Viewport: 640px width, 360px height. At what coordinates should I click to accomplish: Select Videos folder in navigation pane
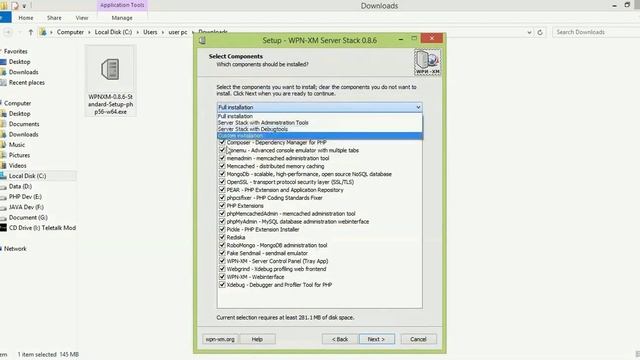(18, 166)
